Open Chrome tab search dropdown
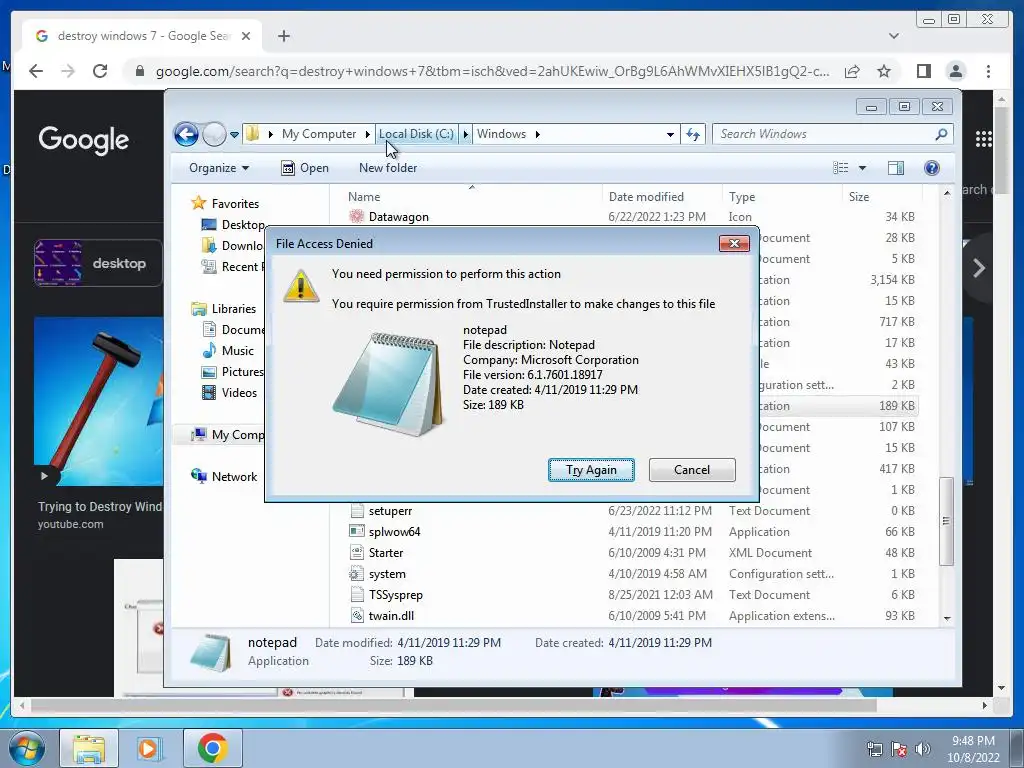This screenshot has width=1024, height=768. click(x=894, y=36)
